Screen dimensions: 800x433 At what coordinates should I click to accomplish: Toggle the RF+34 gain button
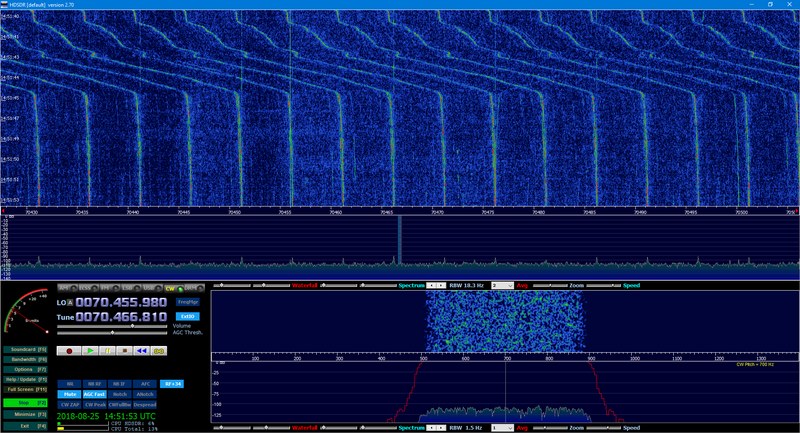tap(172, 384)
